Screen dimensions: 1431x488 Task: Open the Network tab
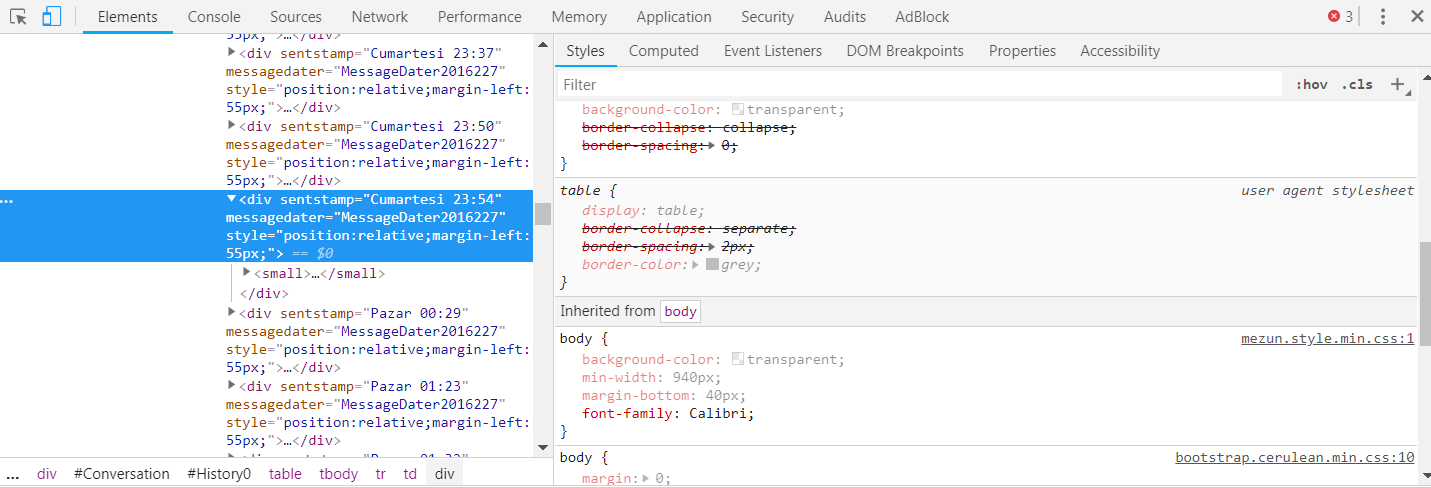(x=379, y=17)
